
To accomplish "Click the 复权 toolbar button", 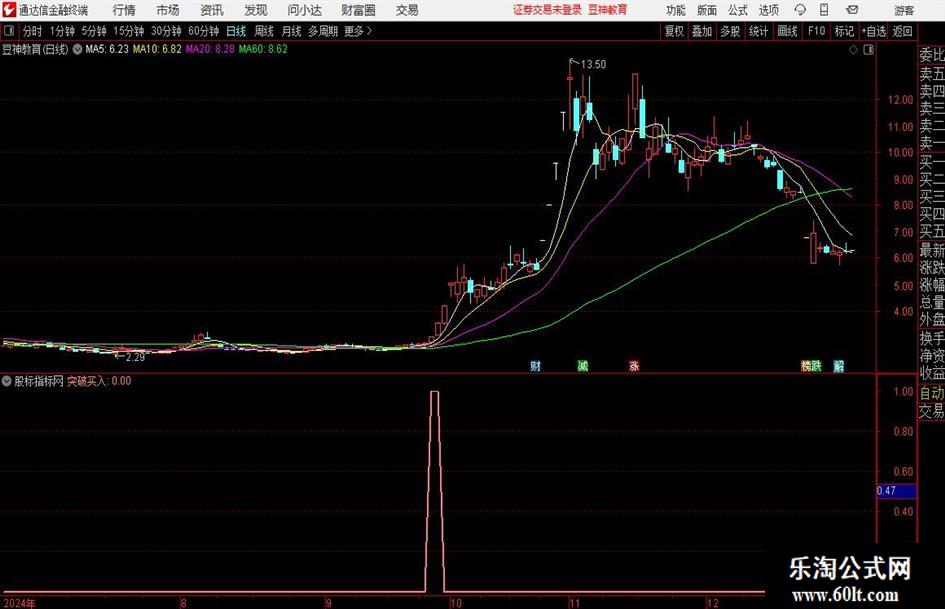I will point(674,31).
